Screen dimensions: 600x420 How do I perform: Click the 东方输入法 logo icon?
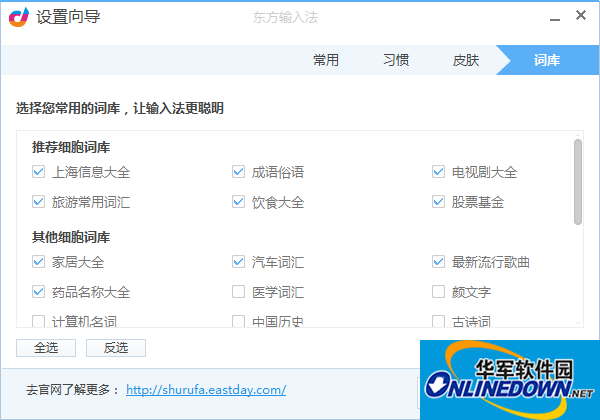19,17
